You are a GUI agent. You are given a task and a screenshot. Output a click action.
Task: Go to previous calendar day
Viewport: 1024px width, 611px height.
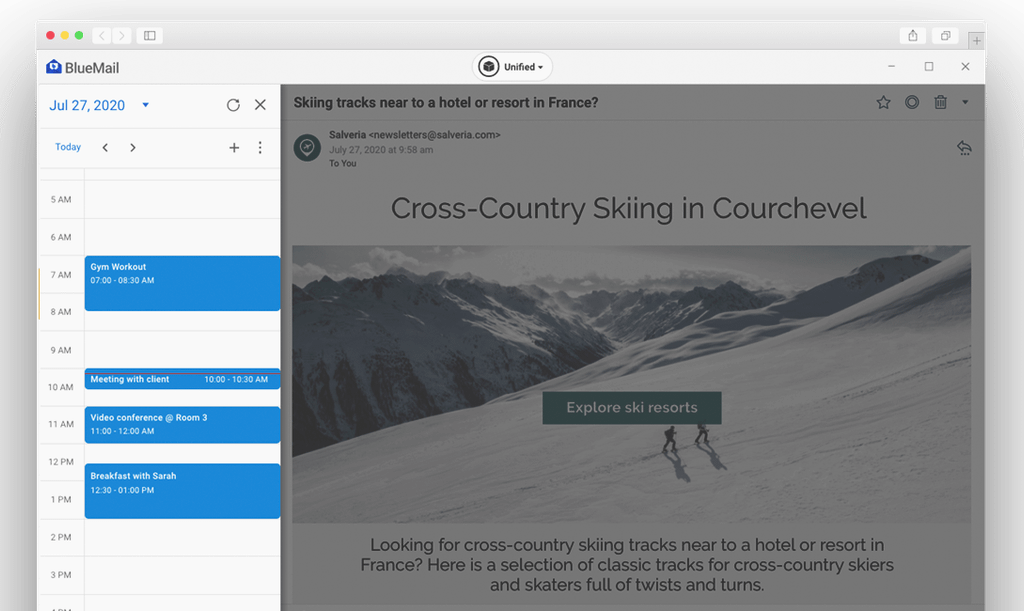(105, 148)
